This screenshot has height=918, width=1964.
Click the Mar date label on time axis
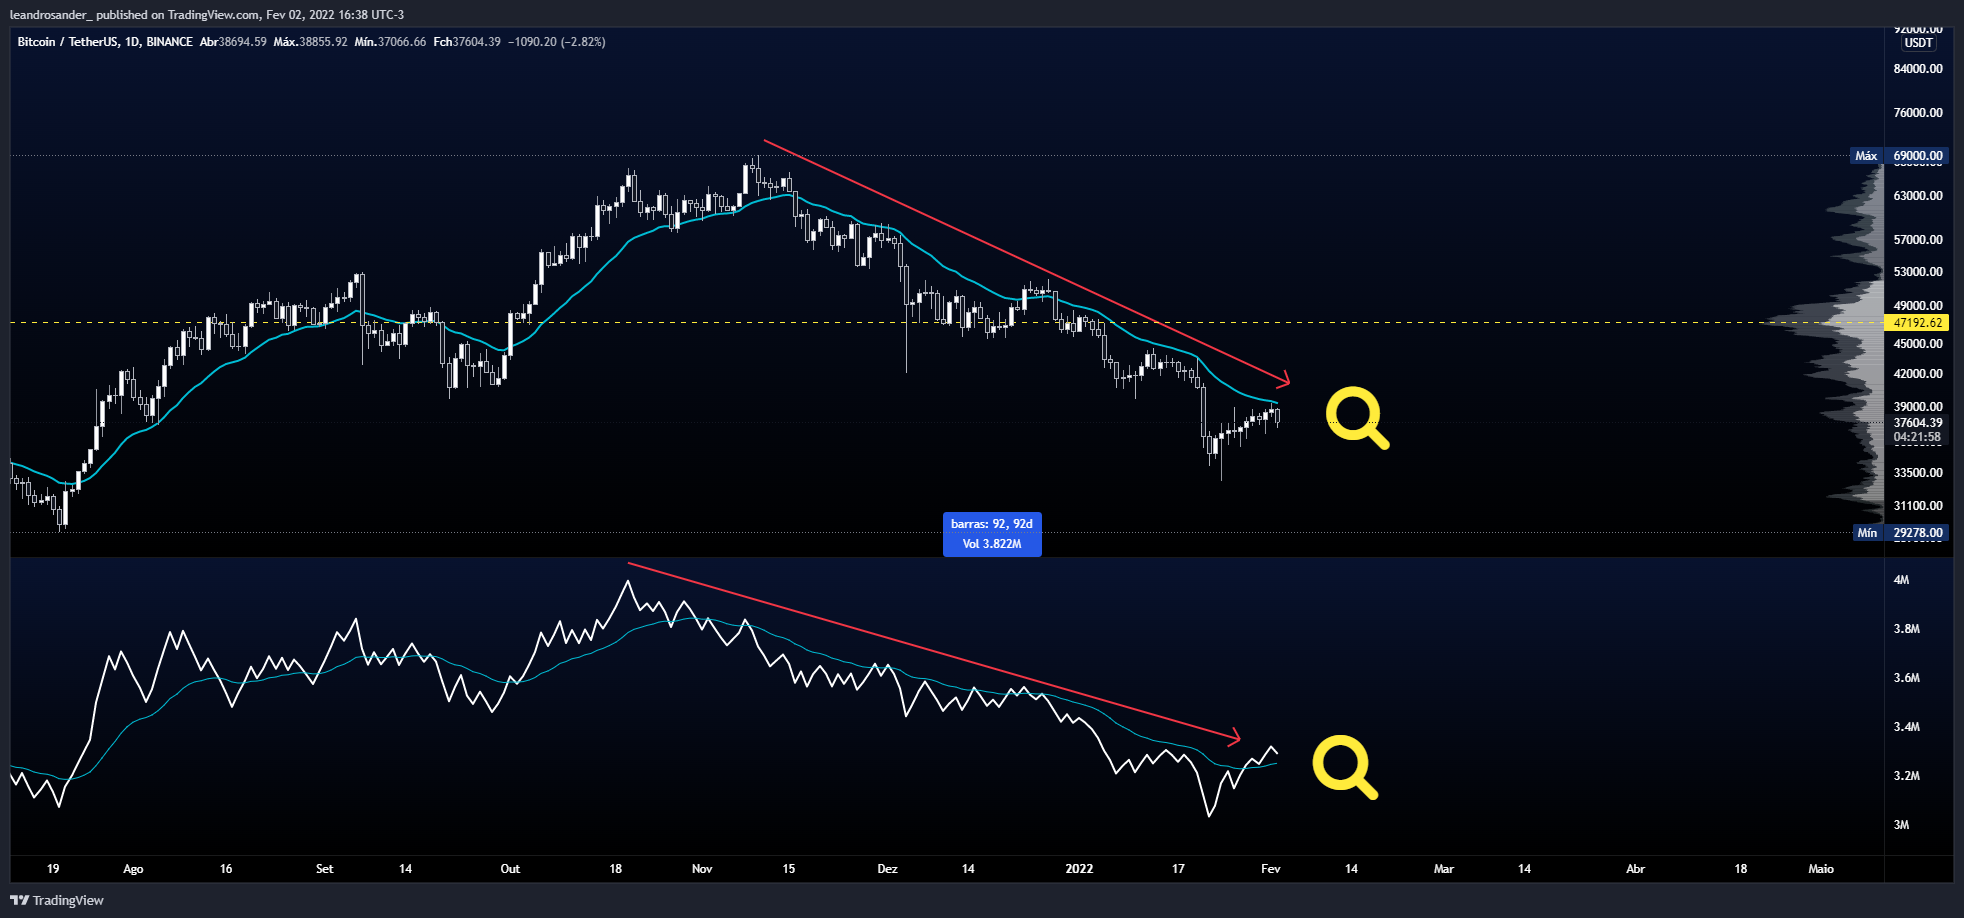click(x=1443, y=869)
